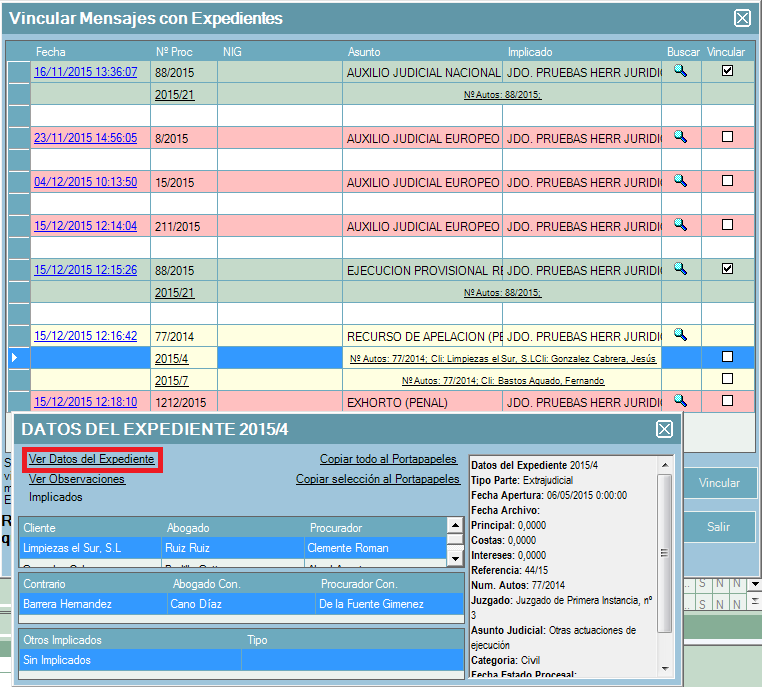Click search magnifier for the 15/12/2015 12:14:04 row
This screenshot has height=687, width=762.
pyautogui.click(x=680, y=225)
